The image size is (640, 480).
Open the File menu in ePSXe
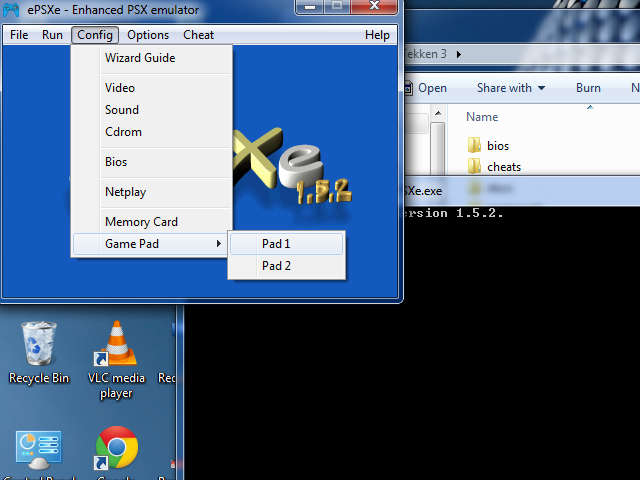click(x=19, y=35)
